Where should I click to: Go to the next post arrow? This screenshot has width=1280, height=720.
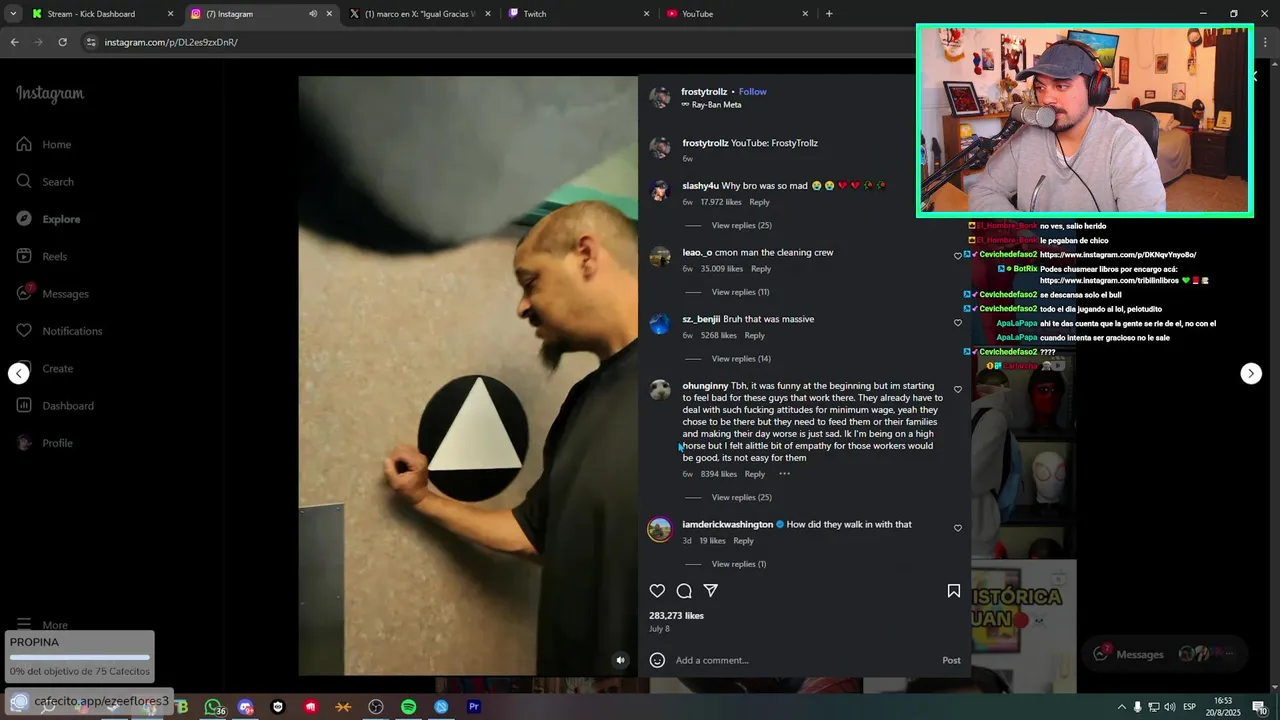tap(1251, 373)
